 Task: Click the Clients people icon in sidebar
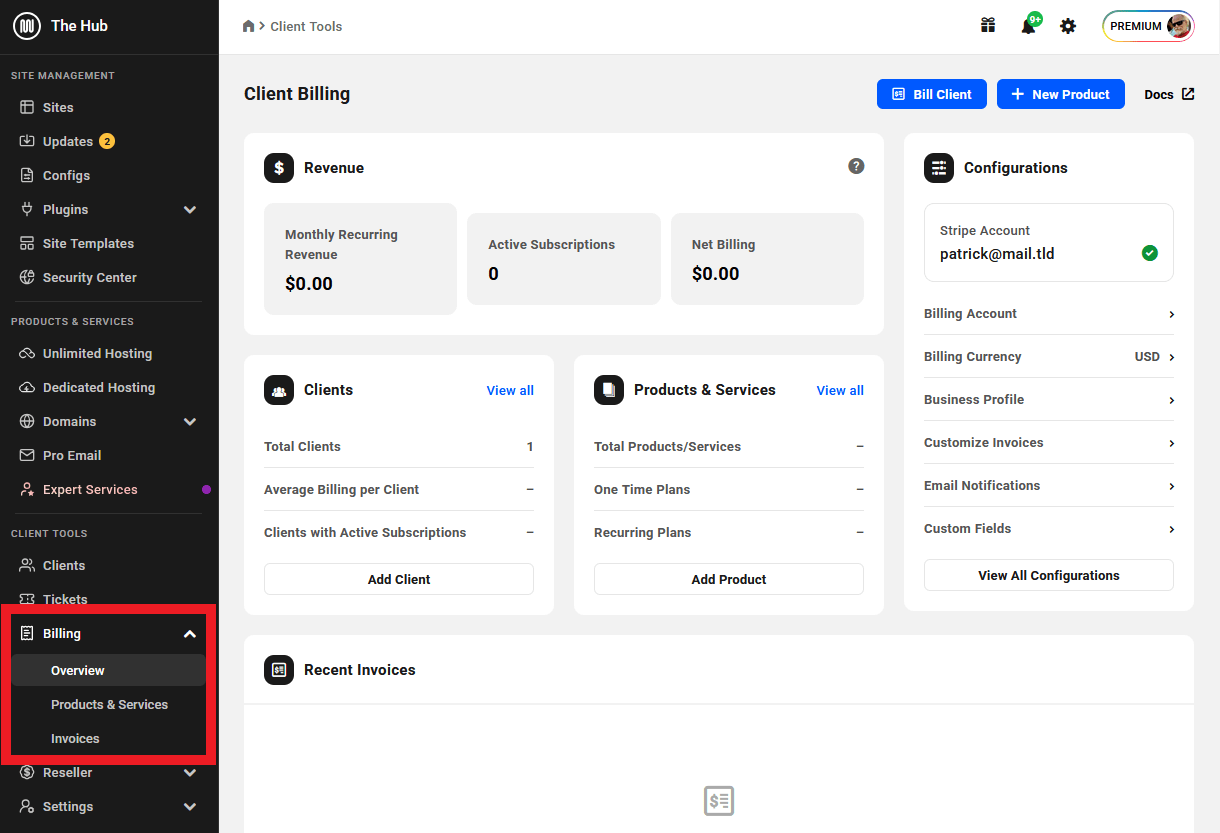[27, 565]
